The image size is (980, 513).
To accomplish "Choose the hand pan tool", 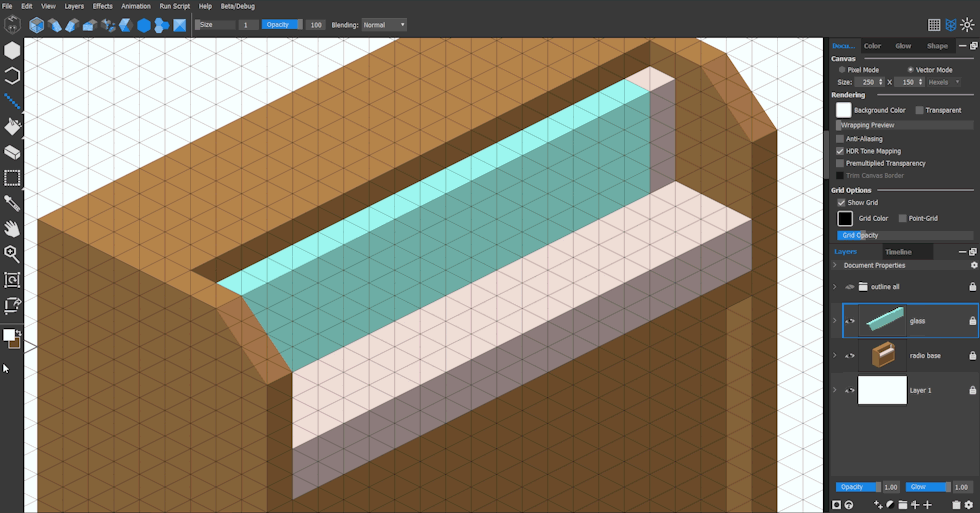I will click(x=12, y=229).
